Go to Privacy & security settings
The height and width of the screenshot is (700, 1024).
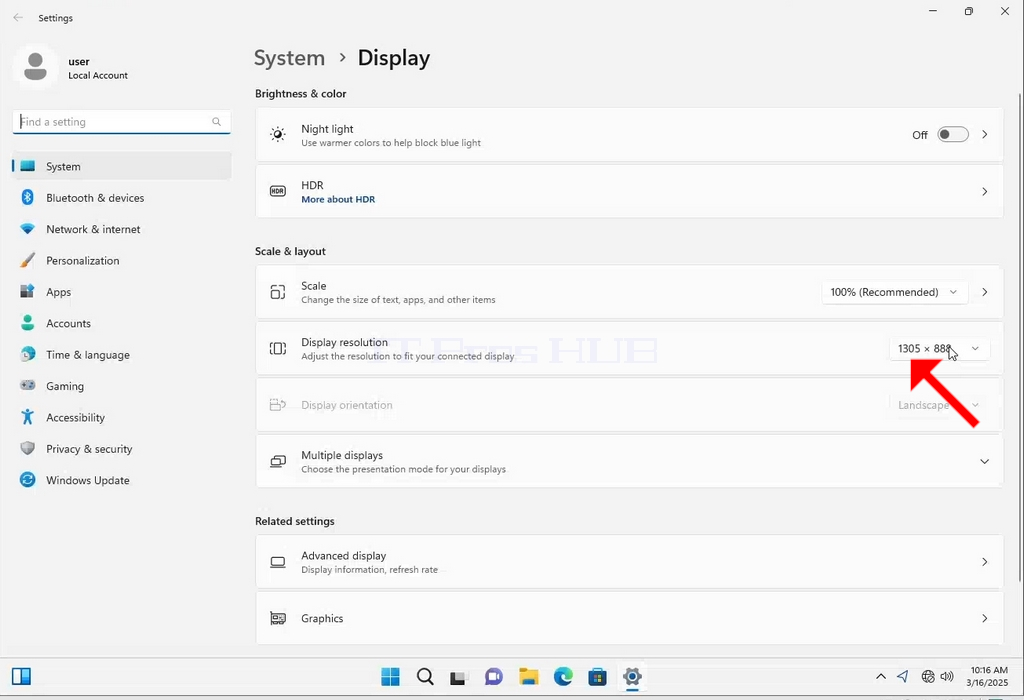click(x=121, y=449)
